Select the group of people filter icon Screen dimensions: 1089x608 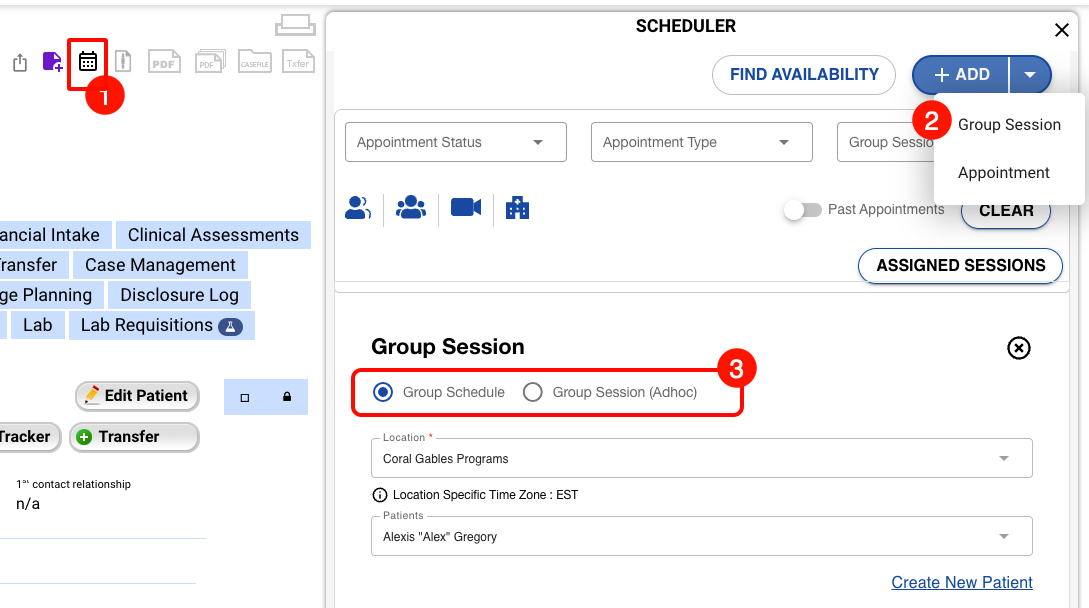[411, 208]
